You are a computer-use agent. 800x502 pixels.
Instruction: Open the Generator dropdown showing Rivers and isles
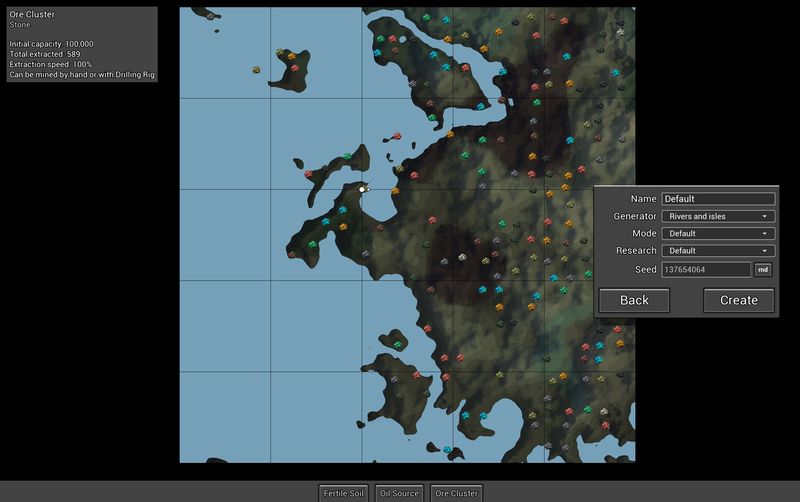pos(718,216)
